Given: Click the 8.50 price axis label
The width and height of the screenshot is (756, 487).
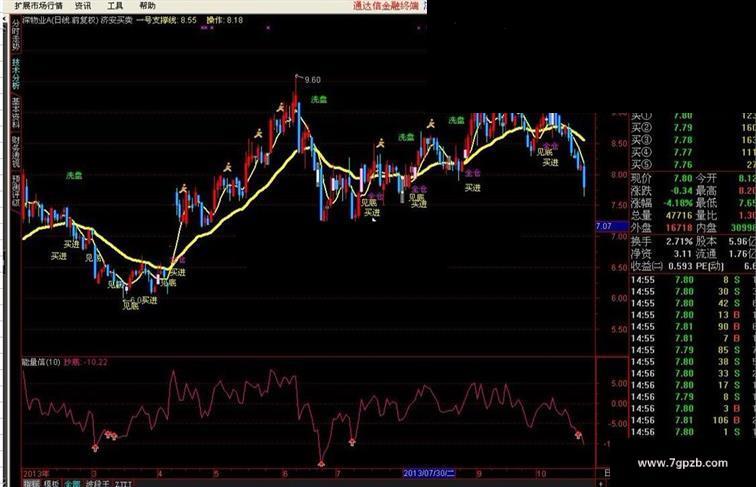Looking at the screenshot, I should 620,144.
